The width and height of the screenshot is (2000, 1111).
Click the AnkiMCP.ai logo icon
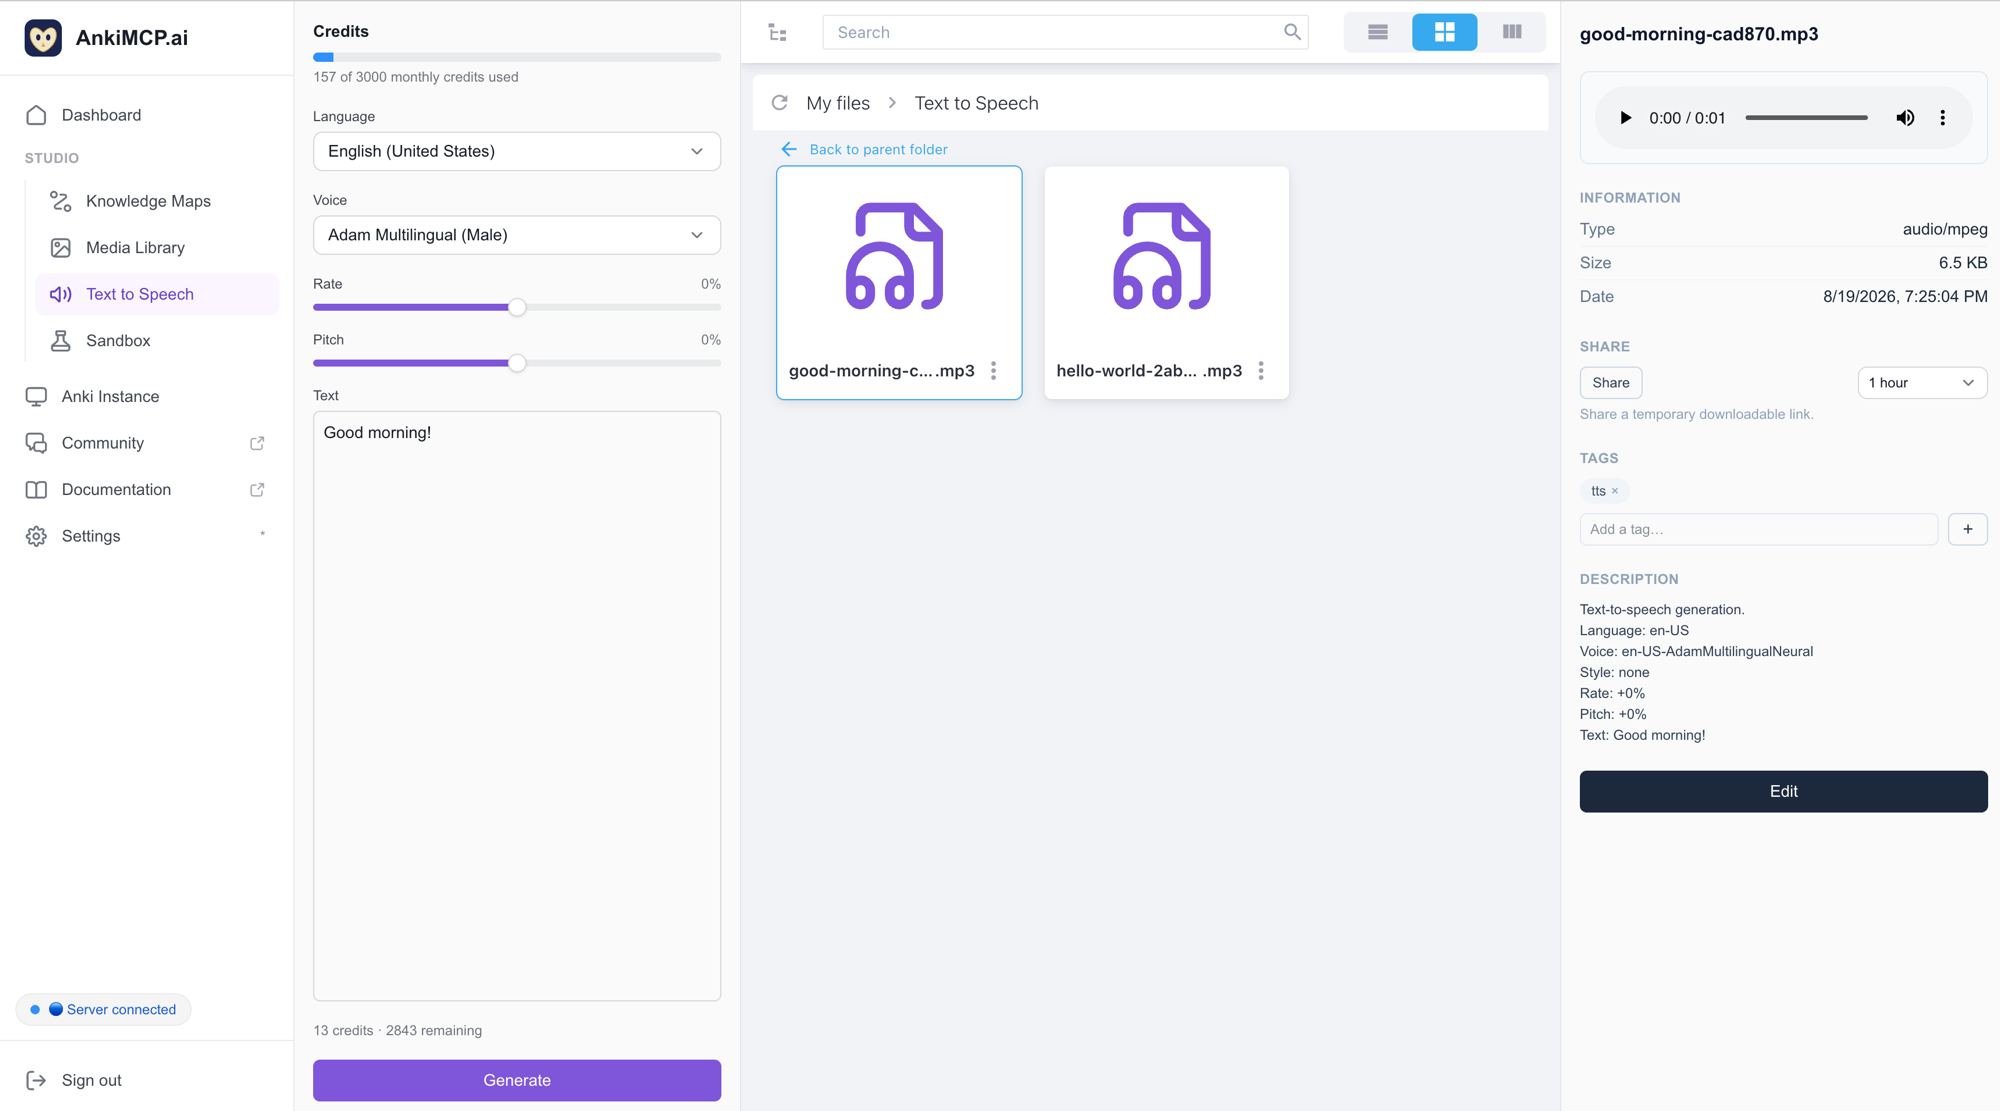tap(43, 38)
